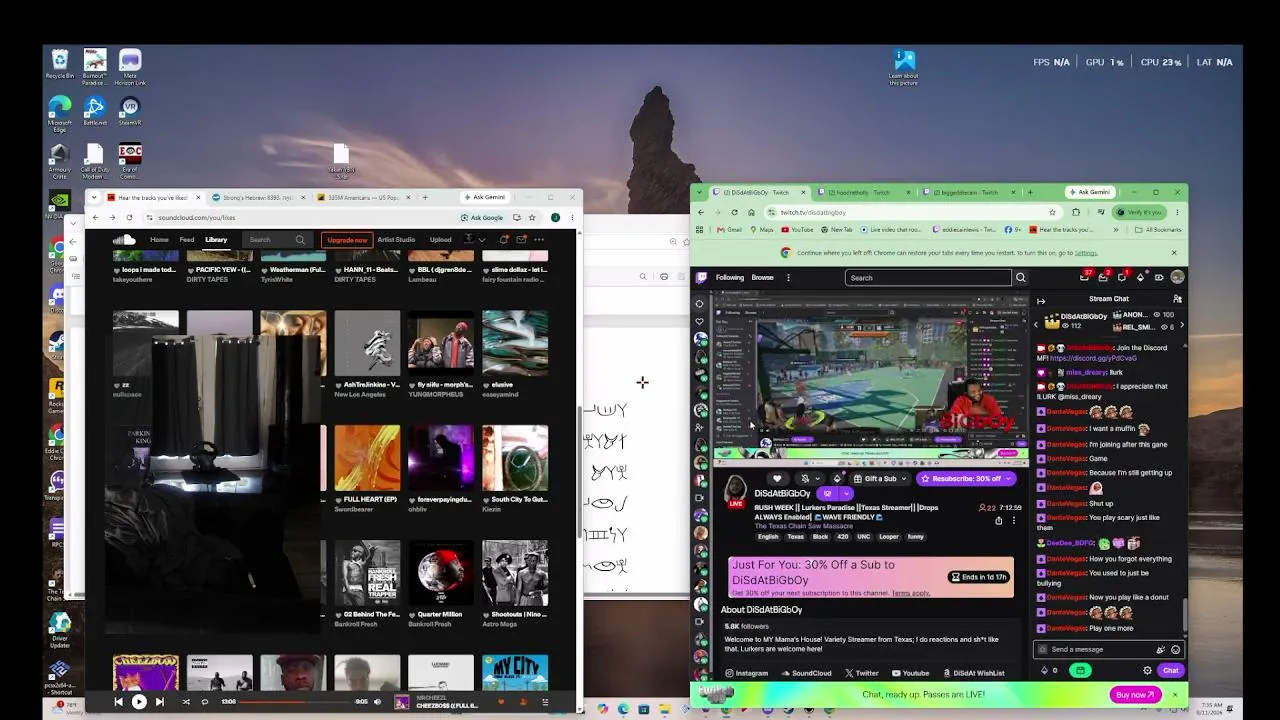Expand SoundCloud header dropdown chevron near Upload
This screenshot has width=1280, height=720.
(481, 240)
